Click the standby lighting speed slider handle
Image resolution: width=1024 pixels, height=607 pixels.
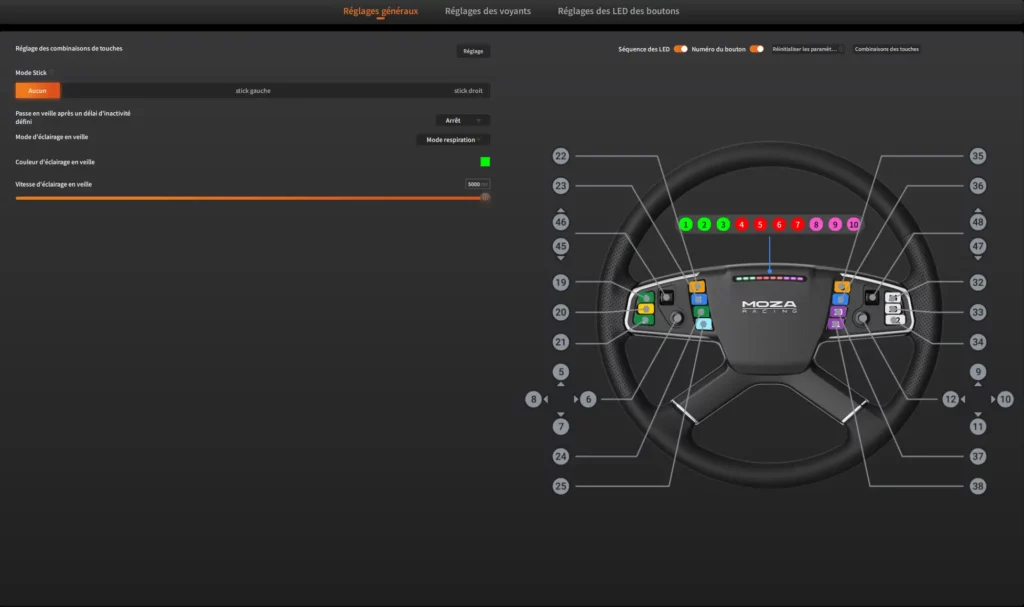[485, 197]
